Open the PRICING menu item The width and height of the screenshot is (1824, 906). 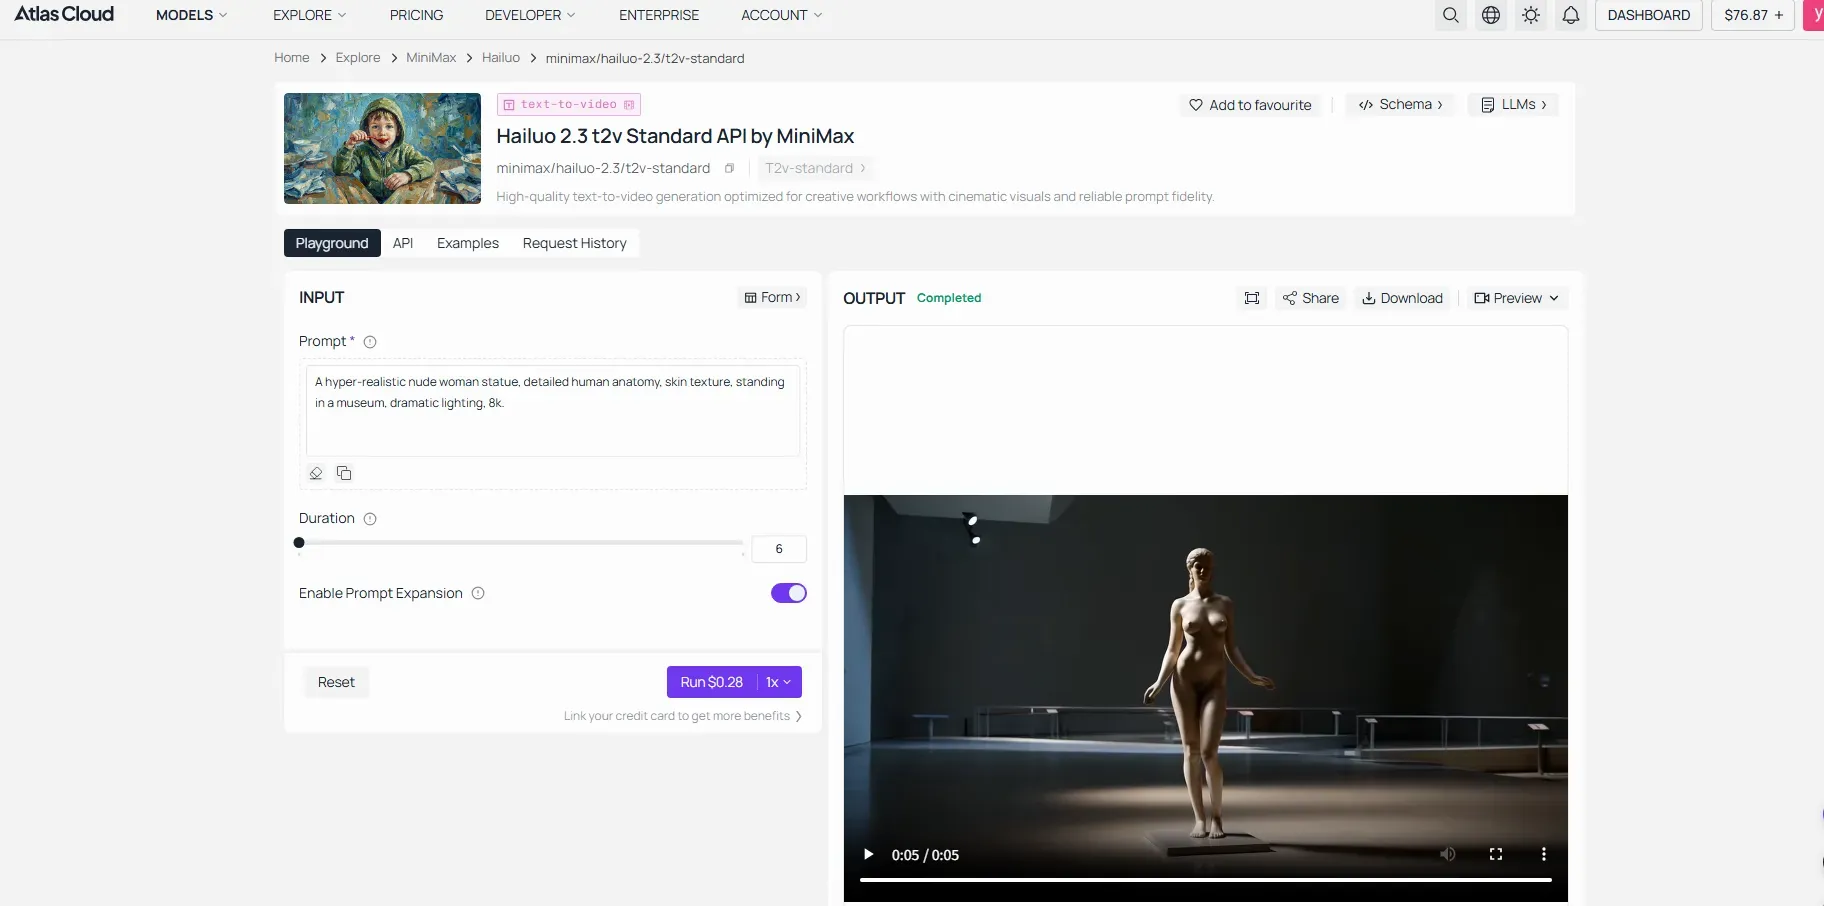click(x=416, y=15)
